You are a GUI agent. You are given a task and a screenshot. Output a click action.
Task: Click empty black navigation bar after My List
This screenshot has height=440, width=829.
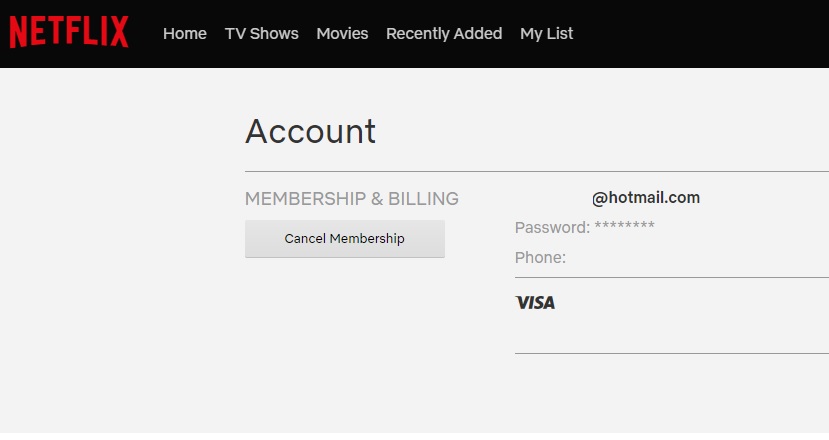(x=700, y=33)
